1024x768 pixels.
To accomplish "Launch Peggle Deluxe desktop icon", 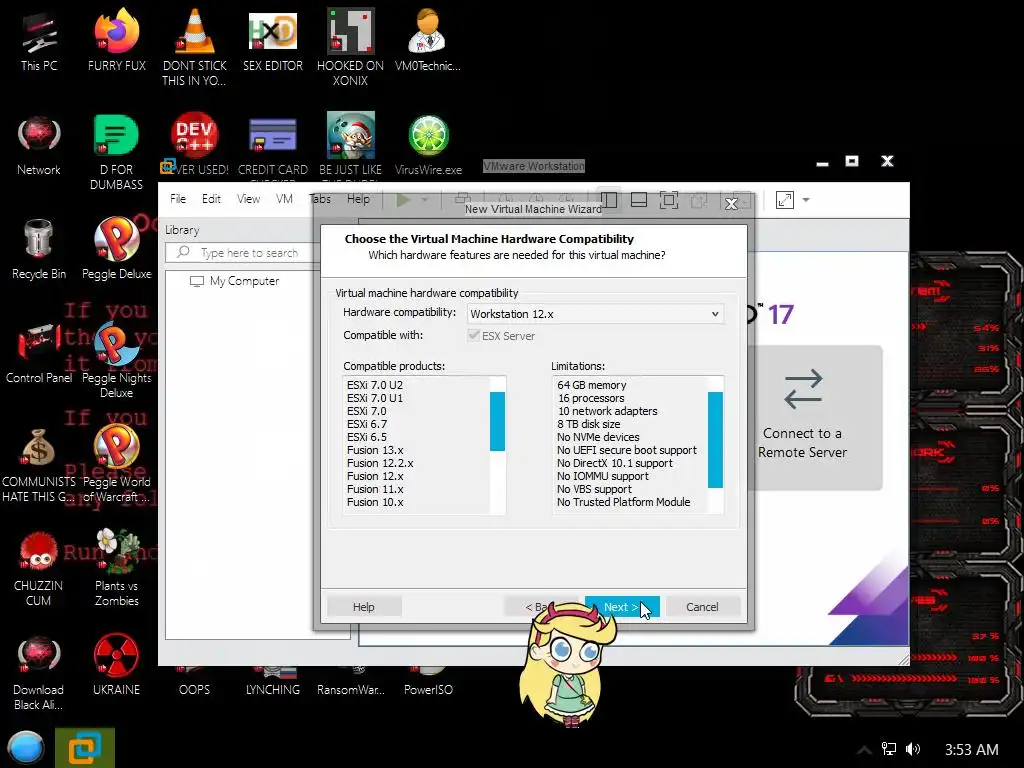I will (x=116, y=249).
